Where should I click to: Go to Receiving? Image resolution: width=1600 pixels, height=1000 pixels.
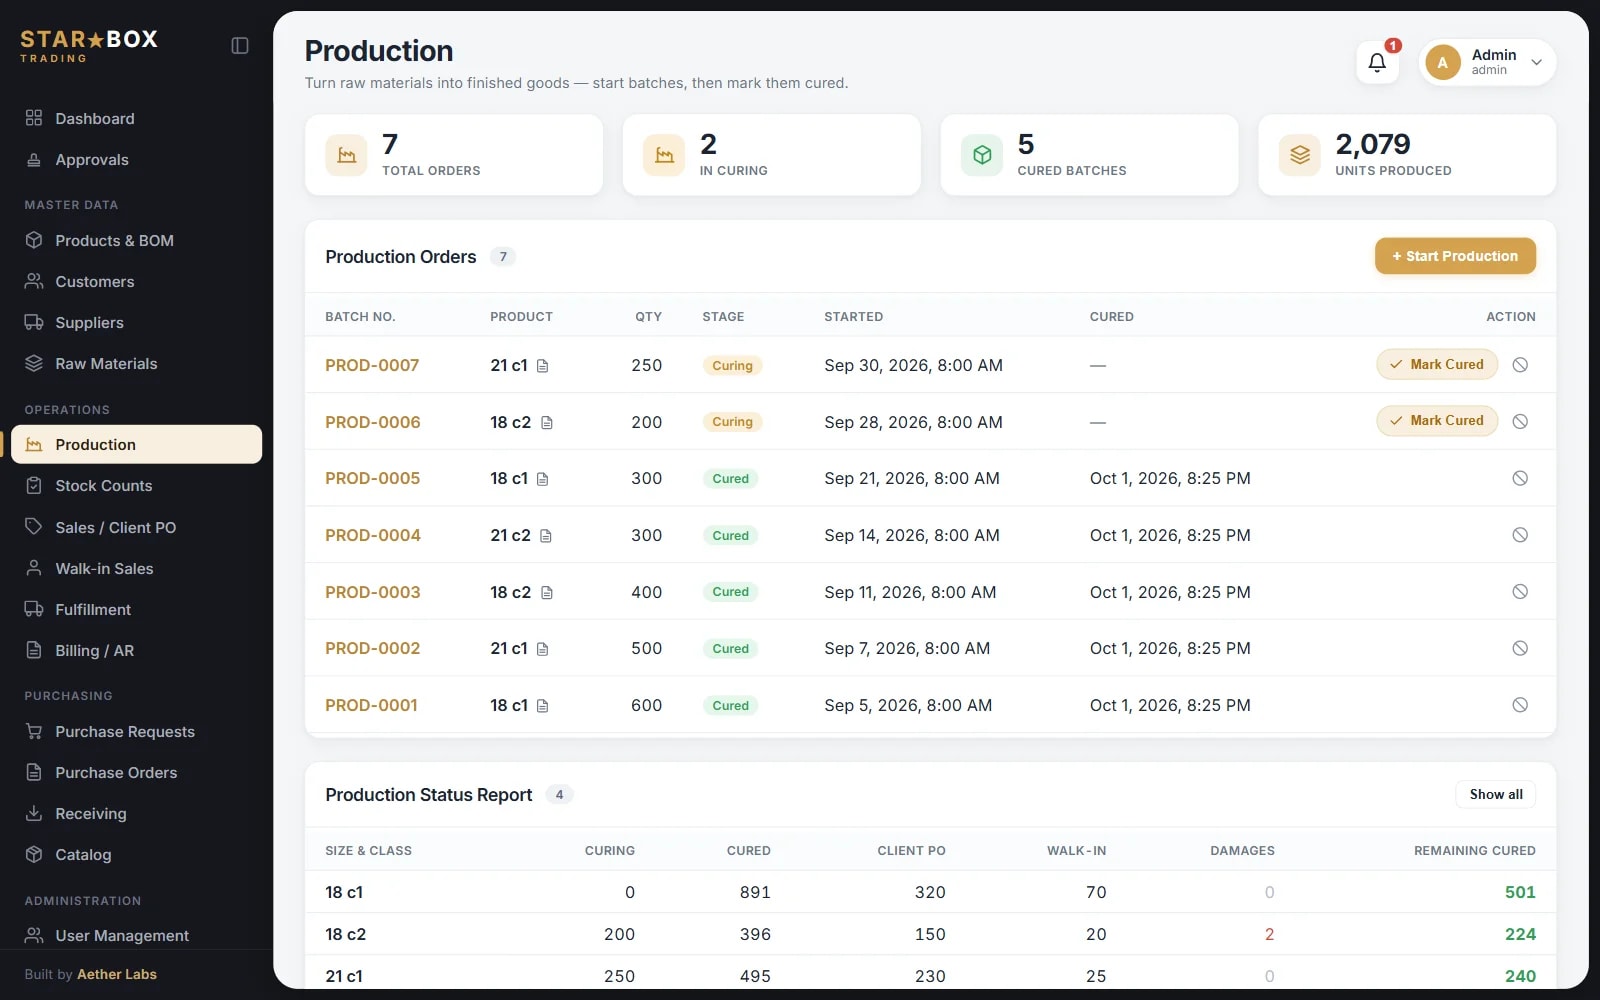[x=136, y=813]
